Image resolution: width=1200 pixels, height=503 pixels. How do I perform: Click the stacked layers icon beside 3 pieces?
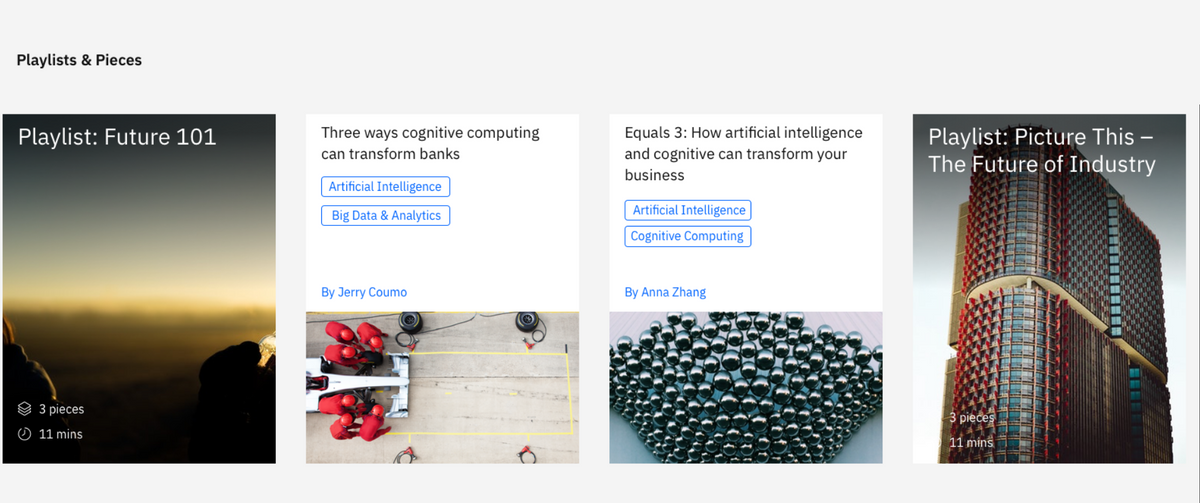click(x=25, y=409)
